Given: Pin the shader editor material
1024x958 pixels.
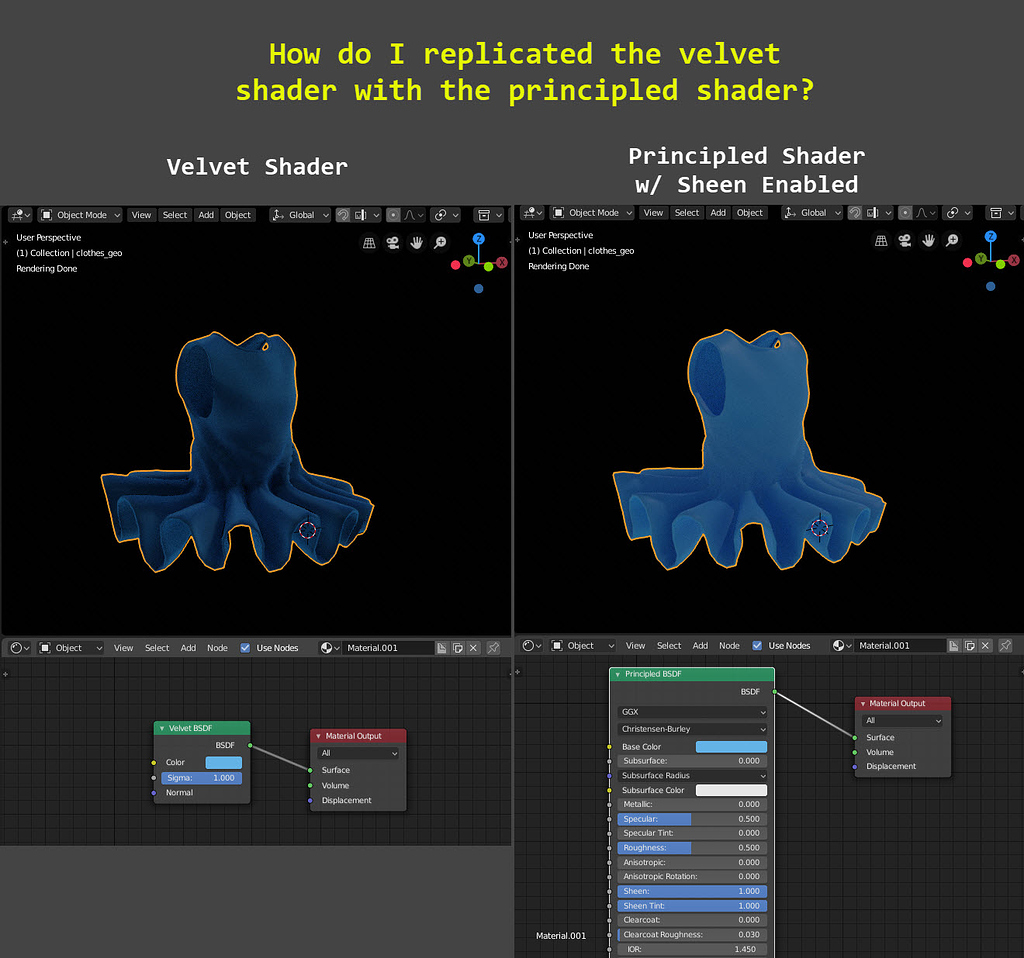Looking at the screenshot, I should [x=493, y=647].
